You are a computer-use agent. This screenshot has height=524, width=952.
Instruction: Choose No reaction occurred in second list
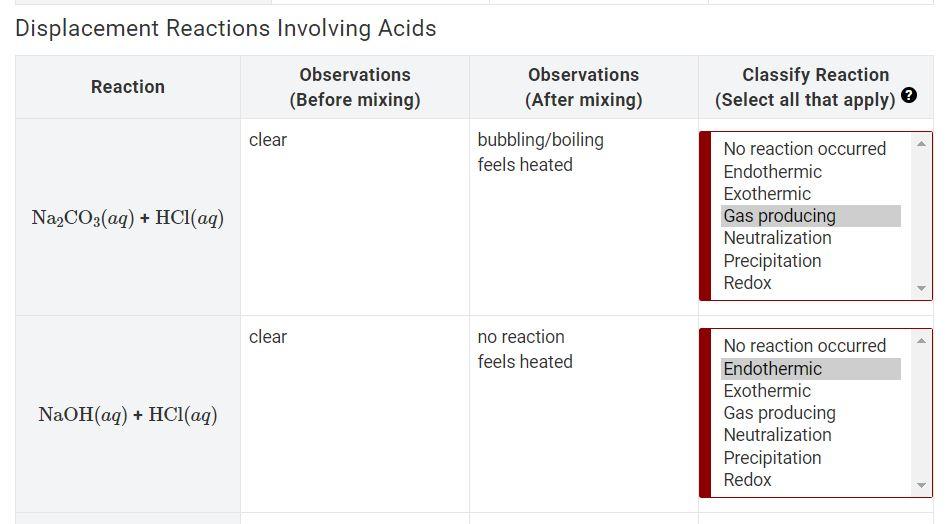(x=811, y=345)
